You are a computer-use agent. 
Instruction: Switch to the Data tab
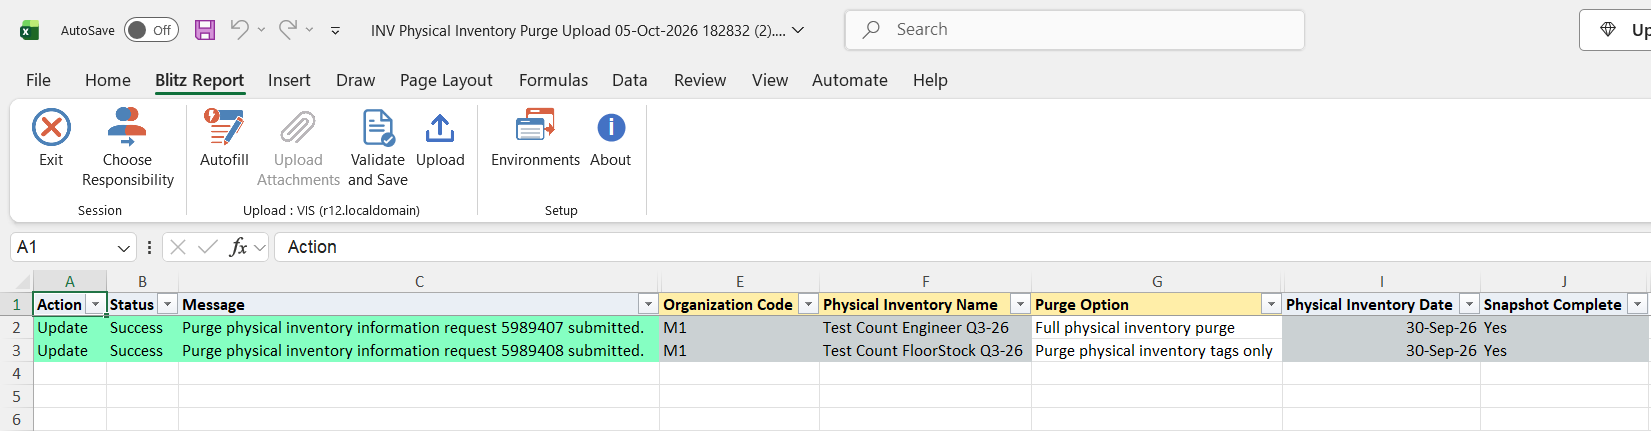(630, 80)
